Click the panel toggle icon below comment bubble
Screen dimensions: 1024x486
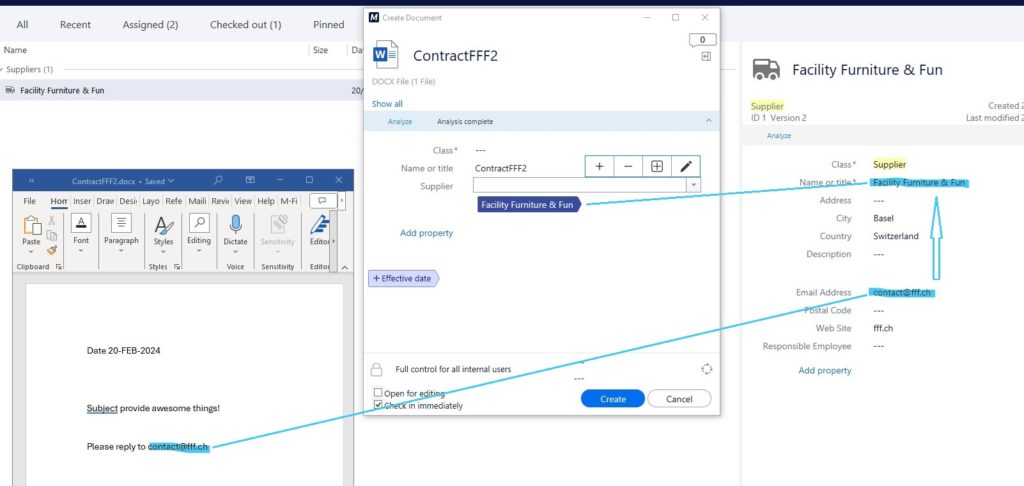[x=705, y=57]
